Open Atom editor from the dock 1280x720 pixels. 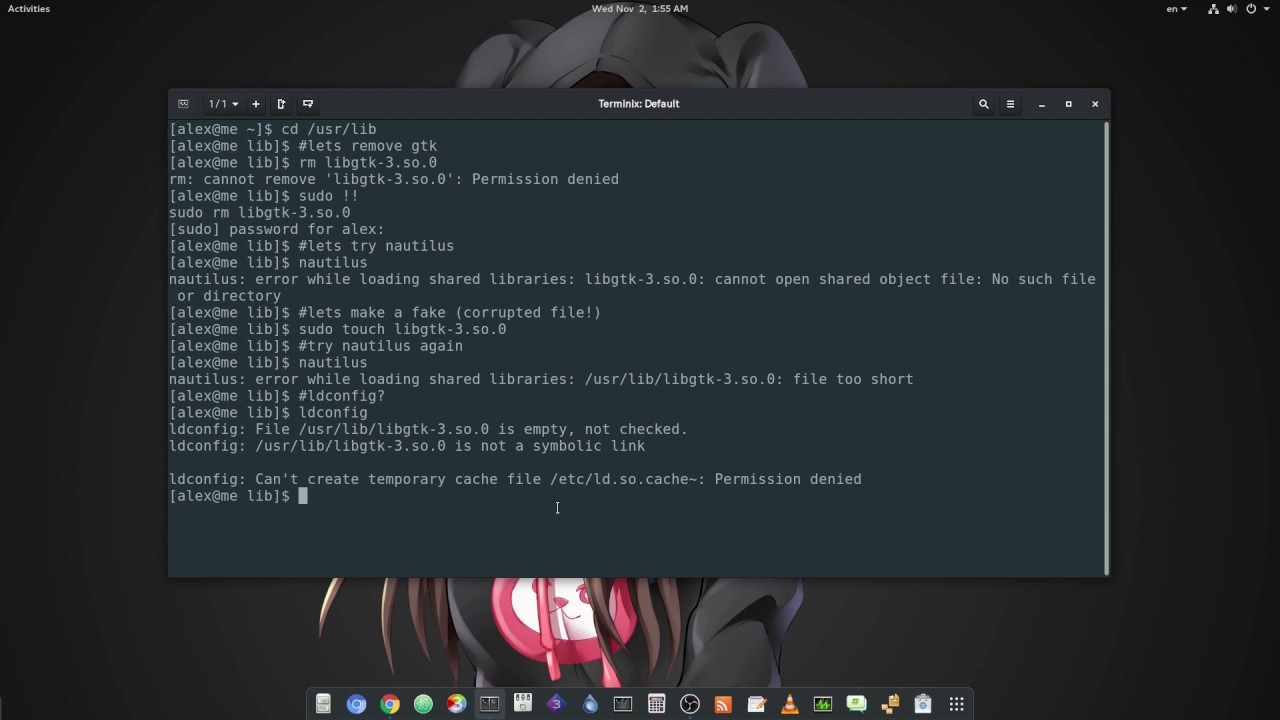click(423, 704)
